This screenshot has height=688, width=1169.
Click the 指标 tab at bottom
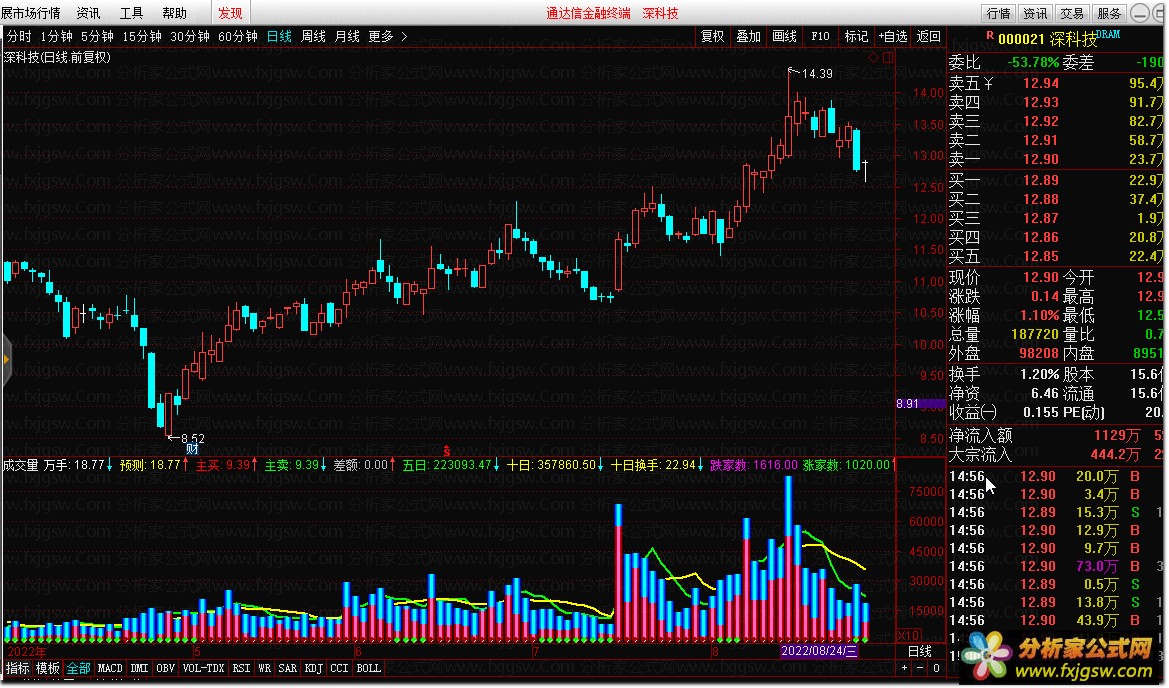click(18, 668)
